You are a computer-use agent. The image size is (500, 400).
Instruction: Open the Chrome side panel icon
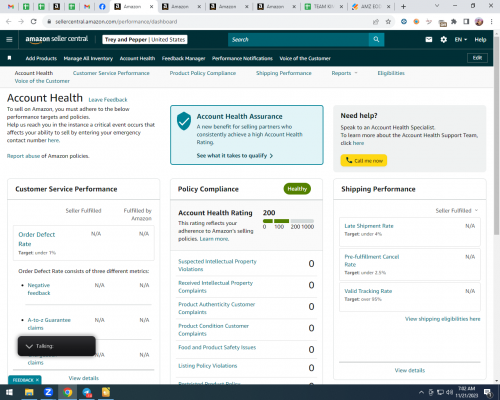pos(466,21)
